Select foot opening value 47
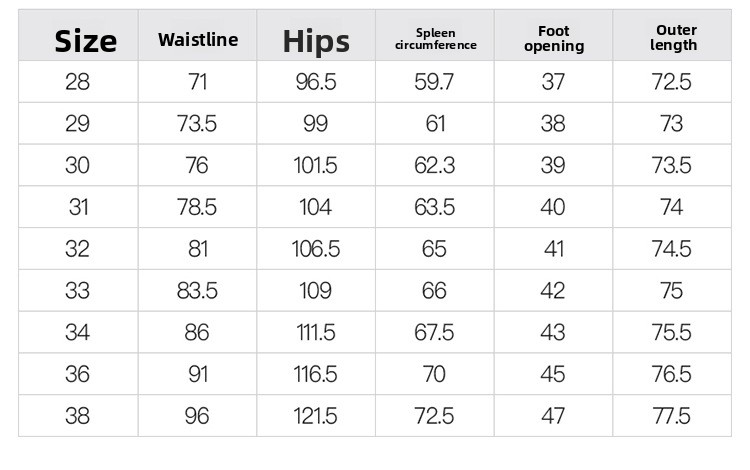This screenshot has height=470, width=750. tap(553, 416)
